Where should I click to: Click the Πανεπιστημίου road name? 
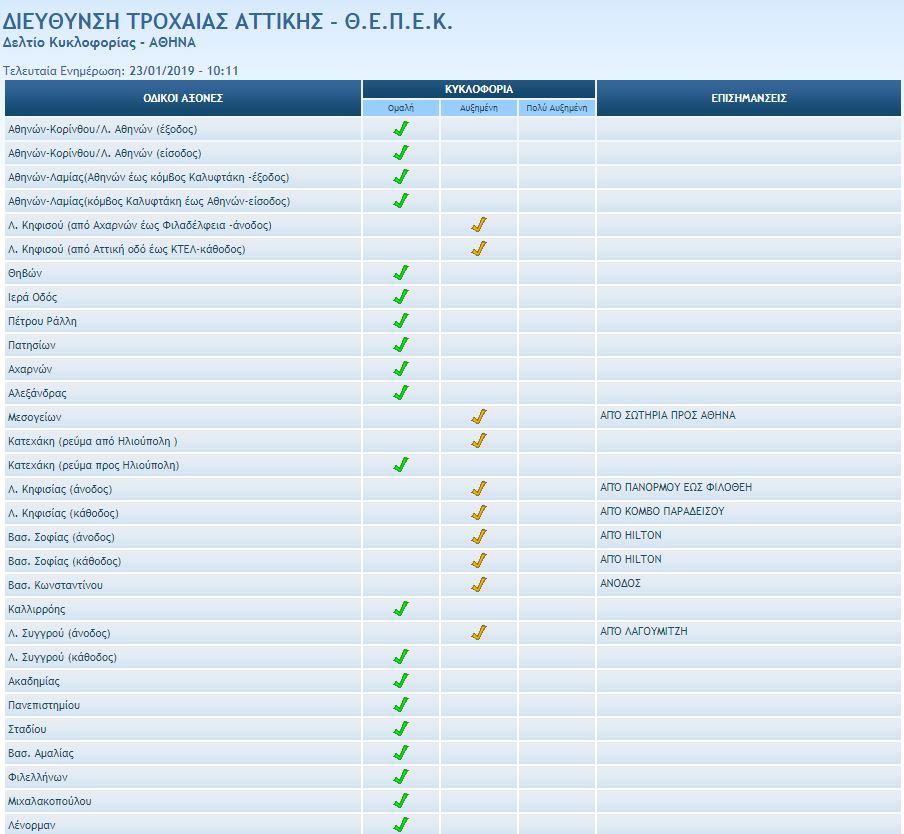click(44, 705)
